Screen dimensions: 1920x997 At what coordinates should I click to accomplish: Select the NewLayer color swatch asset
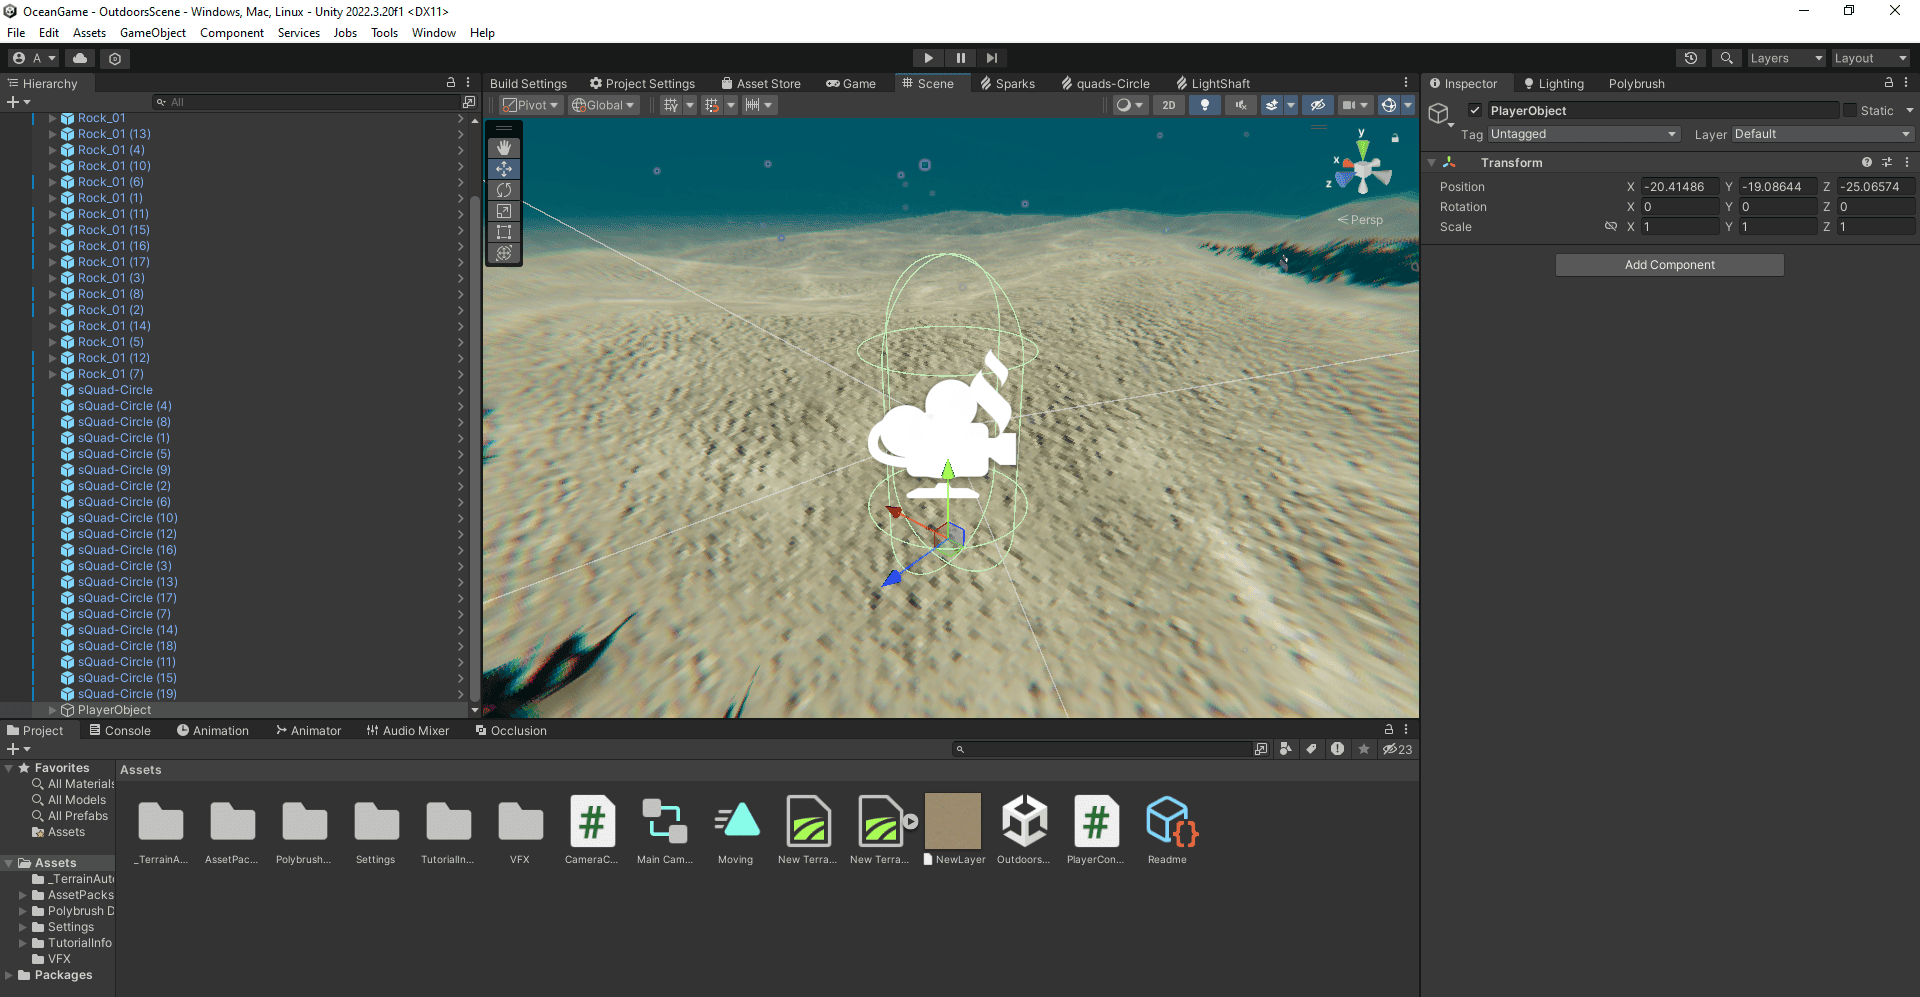click(953, 821)
